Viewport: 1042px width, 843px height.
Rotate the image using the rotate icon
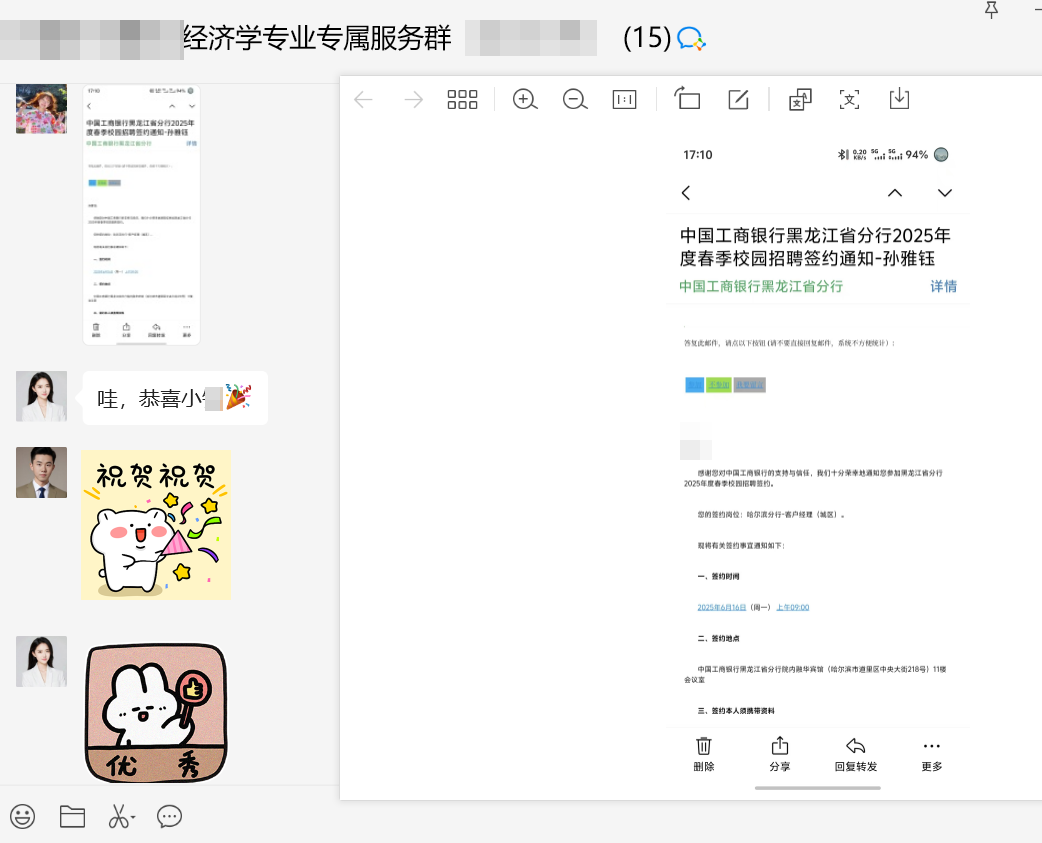687,98
